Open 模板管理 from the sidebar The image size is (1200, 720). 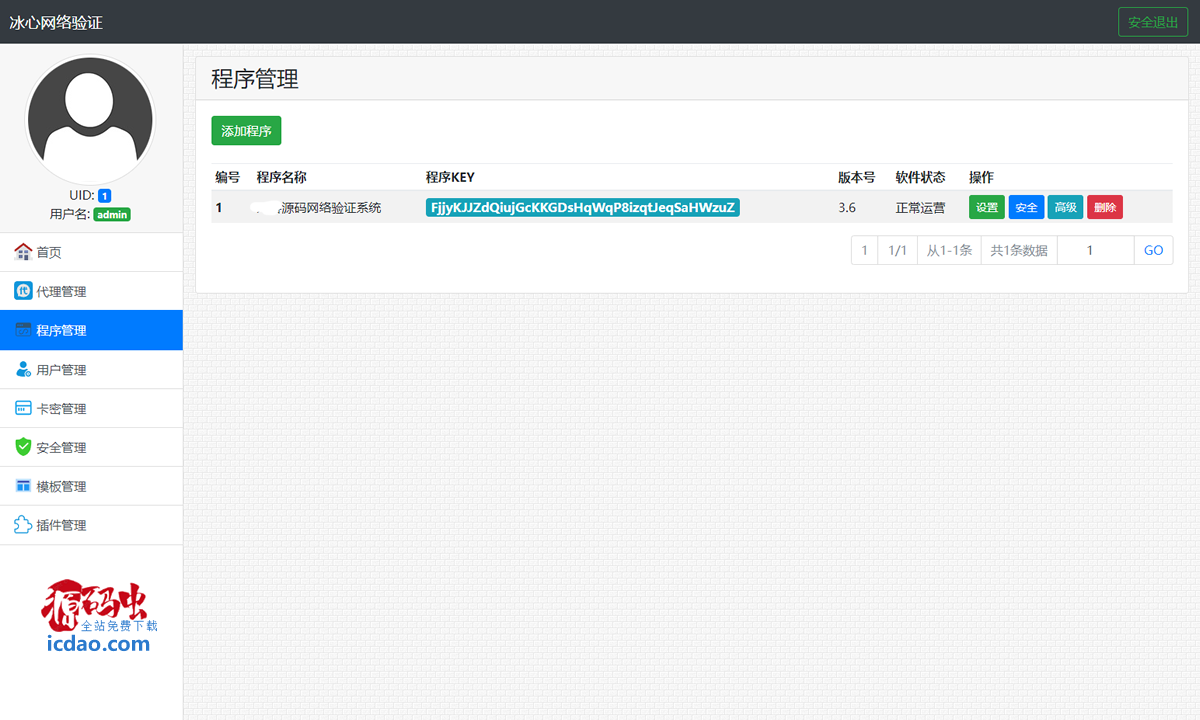91,486
